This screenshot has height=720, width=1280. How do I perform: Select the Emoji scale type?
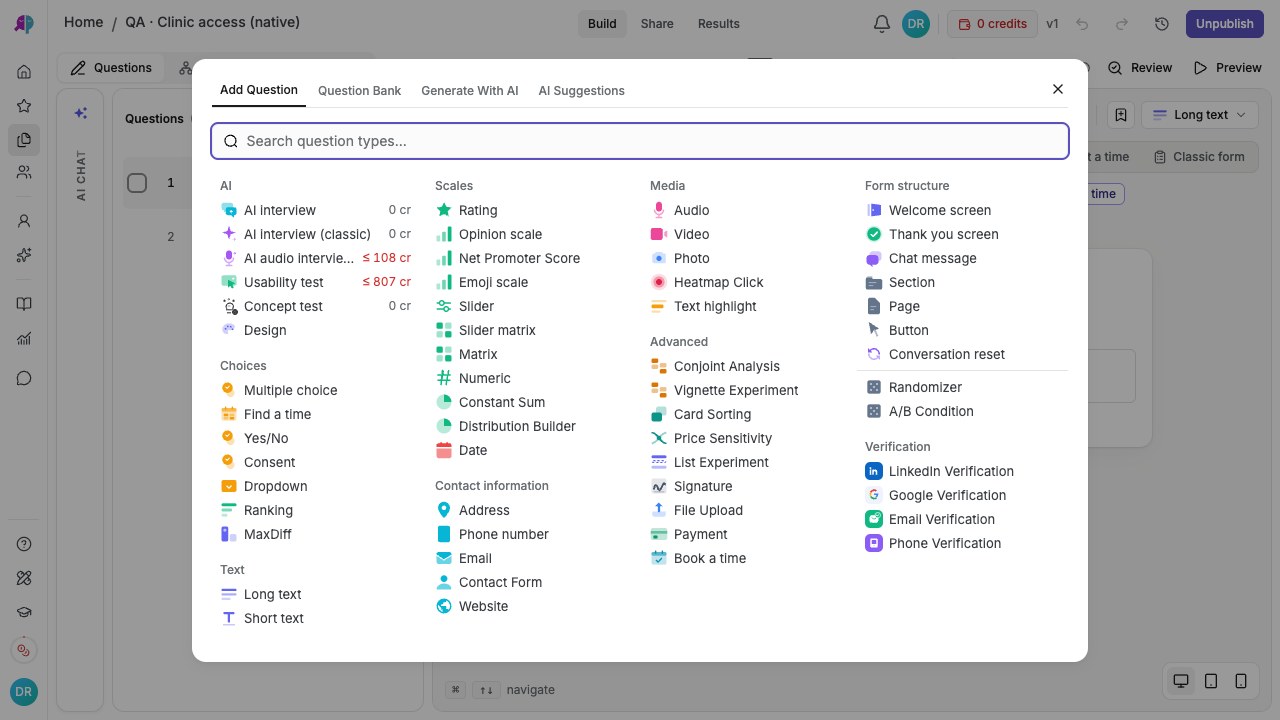(530, 282)
